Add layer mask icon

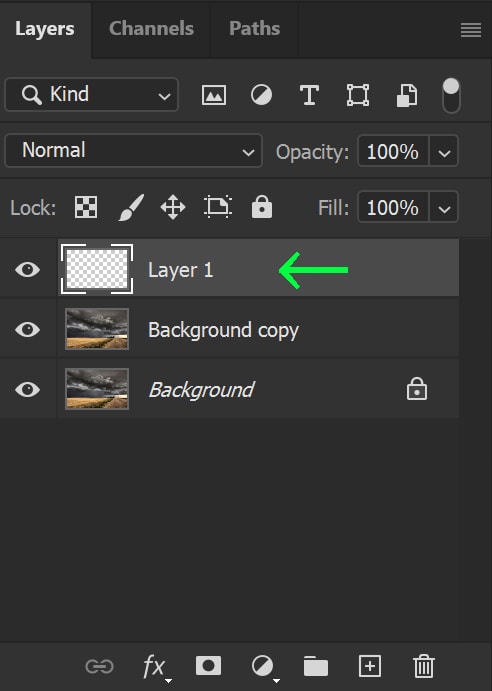pos(209,665)
